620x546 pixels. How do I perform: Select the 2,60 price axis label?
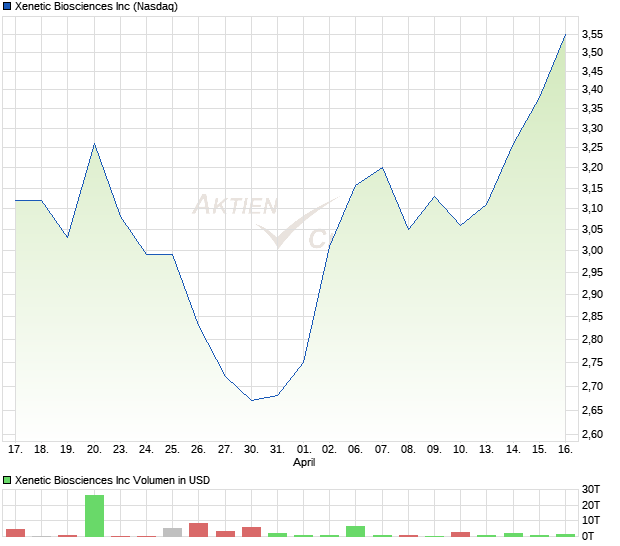point(592,434)
